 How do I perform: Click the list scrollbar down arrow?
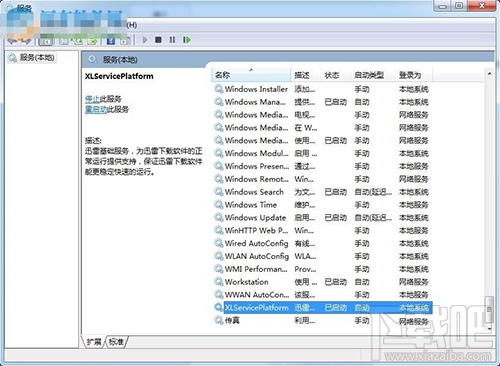click(489, 328)
